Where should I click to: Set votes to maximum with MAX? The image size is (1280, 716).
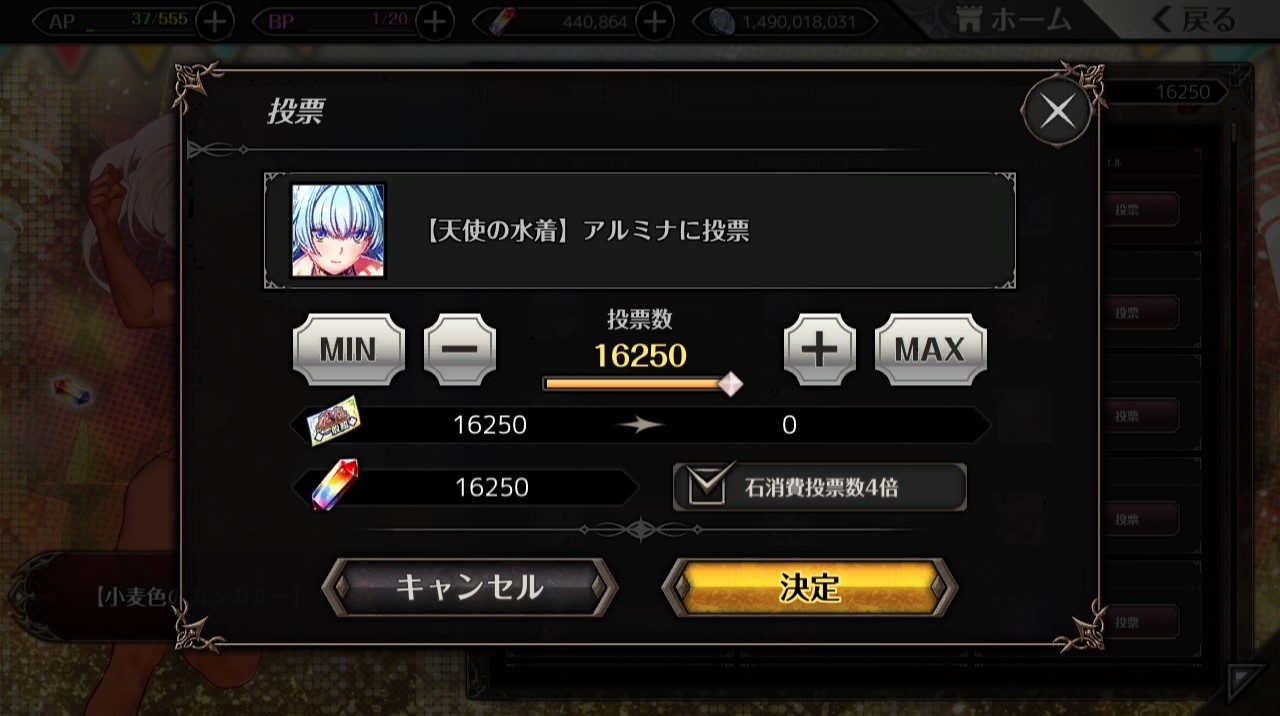pyautogui.click(x=930, y=349)
